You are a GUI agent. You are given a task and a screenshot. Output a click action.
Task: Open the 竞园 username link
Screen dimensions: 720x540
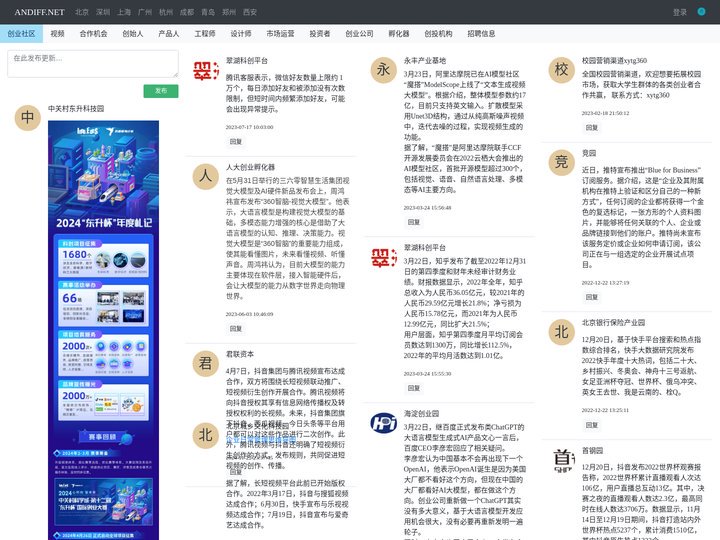pyautogui.click(x=589, y=153)
